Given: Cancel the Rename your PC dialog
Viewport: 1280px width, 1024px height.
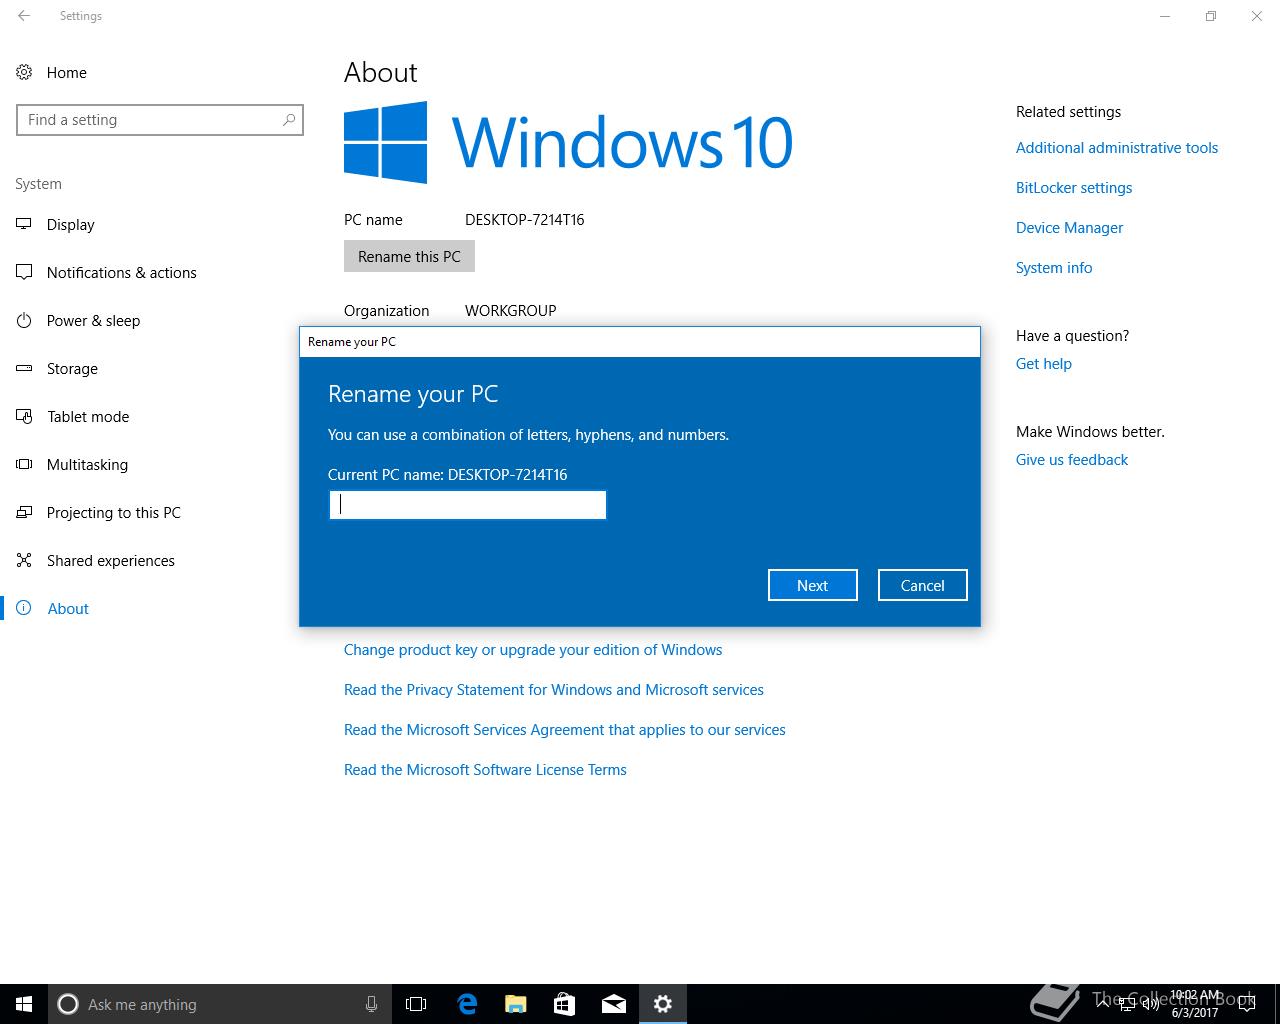Looking at the screenshot, I should 922,585.
